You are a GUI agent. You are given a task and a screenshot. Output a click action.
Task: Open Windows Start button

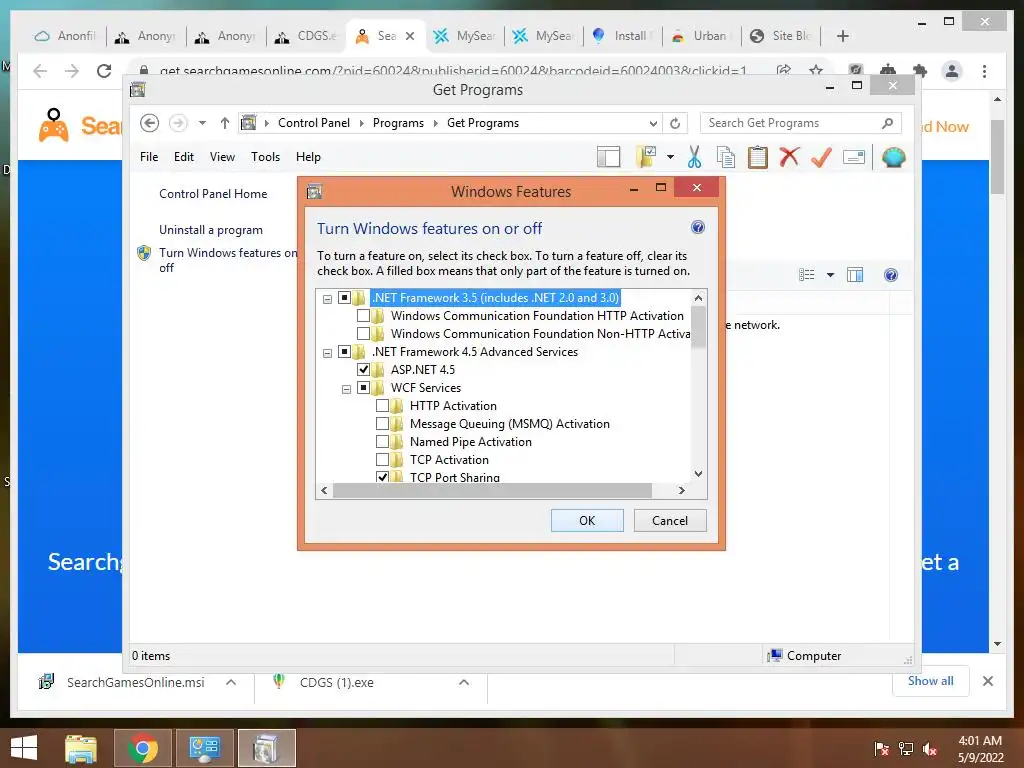24,748
